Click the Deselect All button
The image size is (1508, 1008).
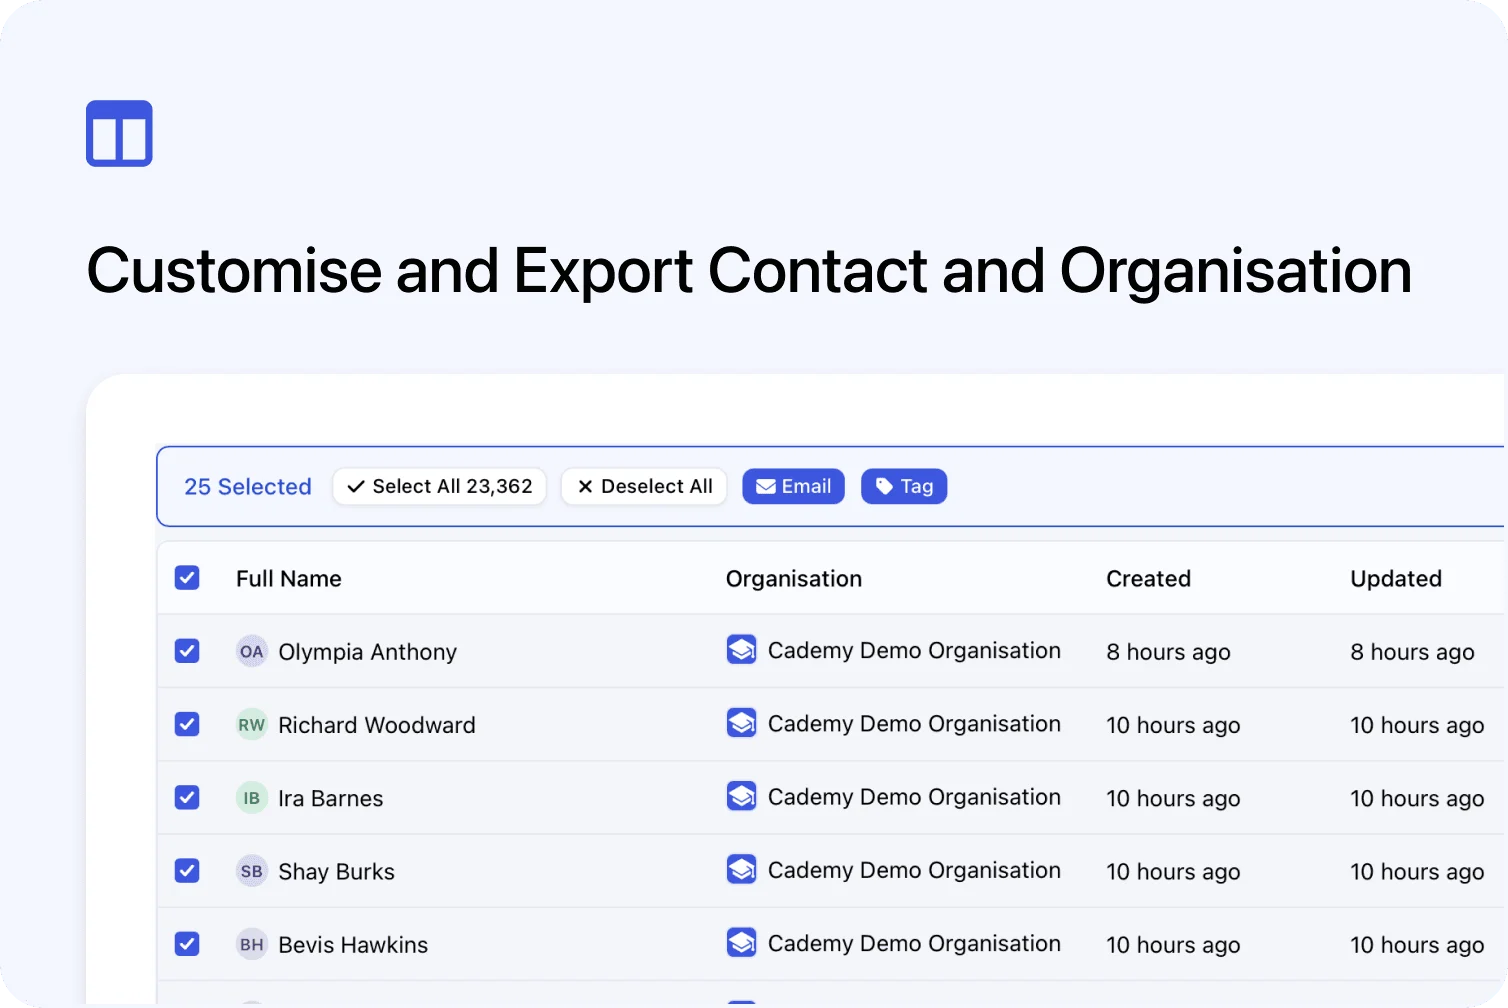click(644, 487)
